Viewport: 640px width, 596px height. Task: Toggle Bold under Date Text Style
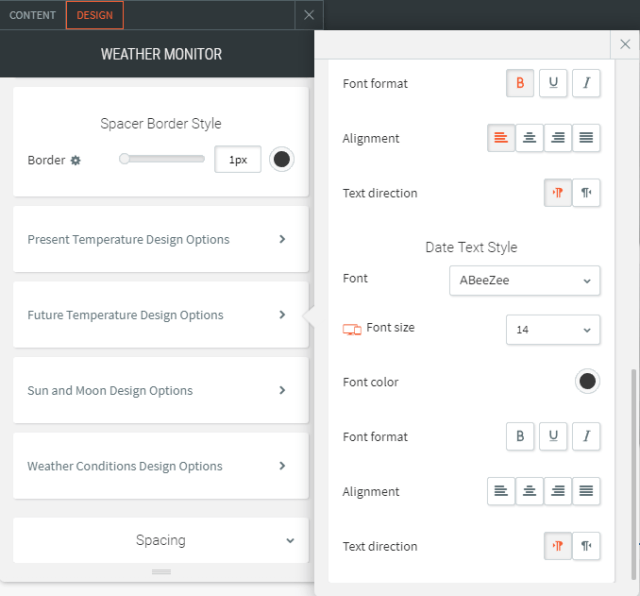pos(520,436)
